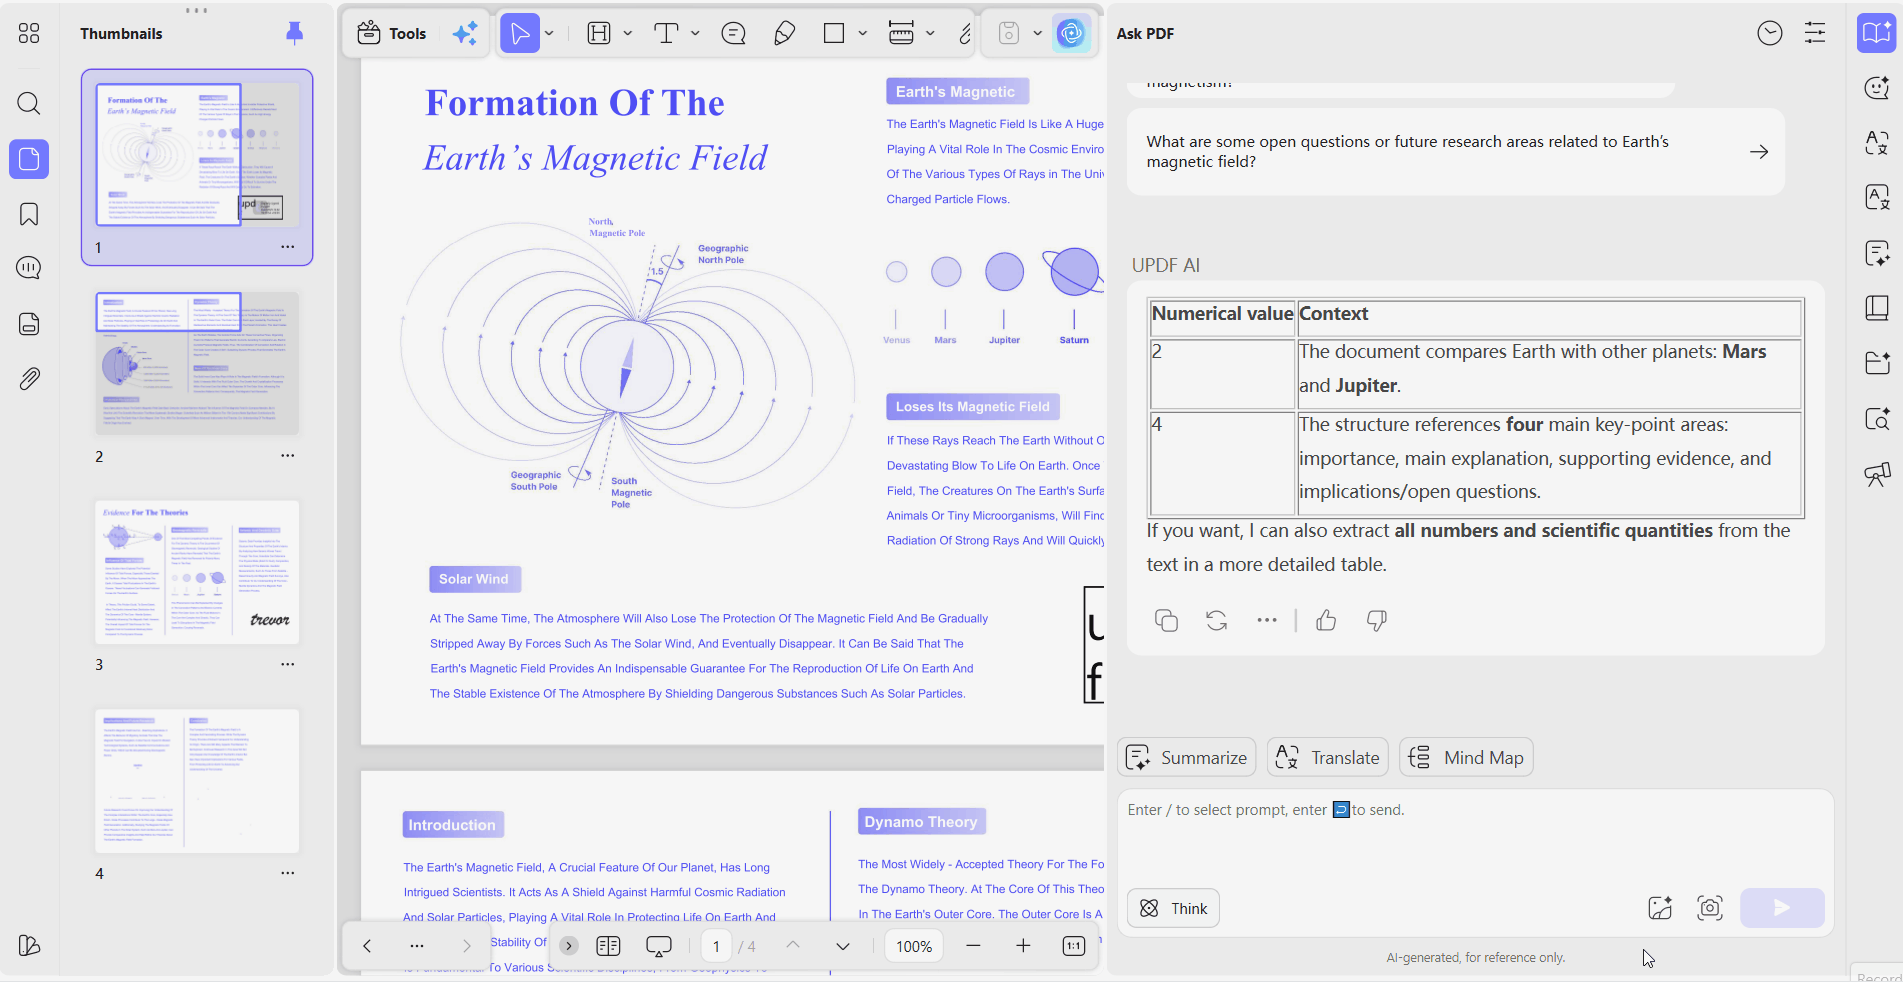Toggle the UPDF AI assistant button
Screen dimensions: 1903x982
click(x=1071, y=34)
